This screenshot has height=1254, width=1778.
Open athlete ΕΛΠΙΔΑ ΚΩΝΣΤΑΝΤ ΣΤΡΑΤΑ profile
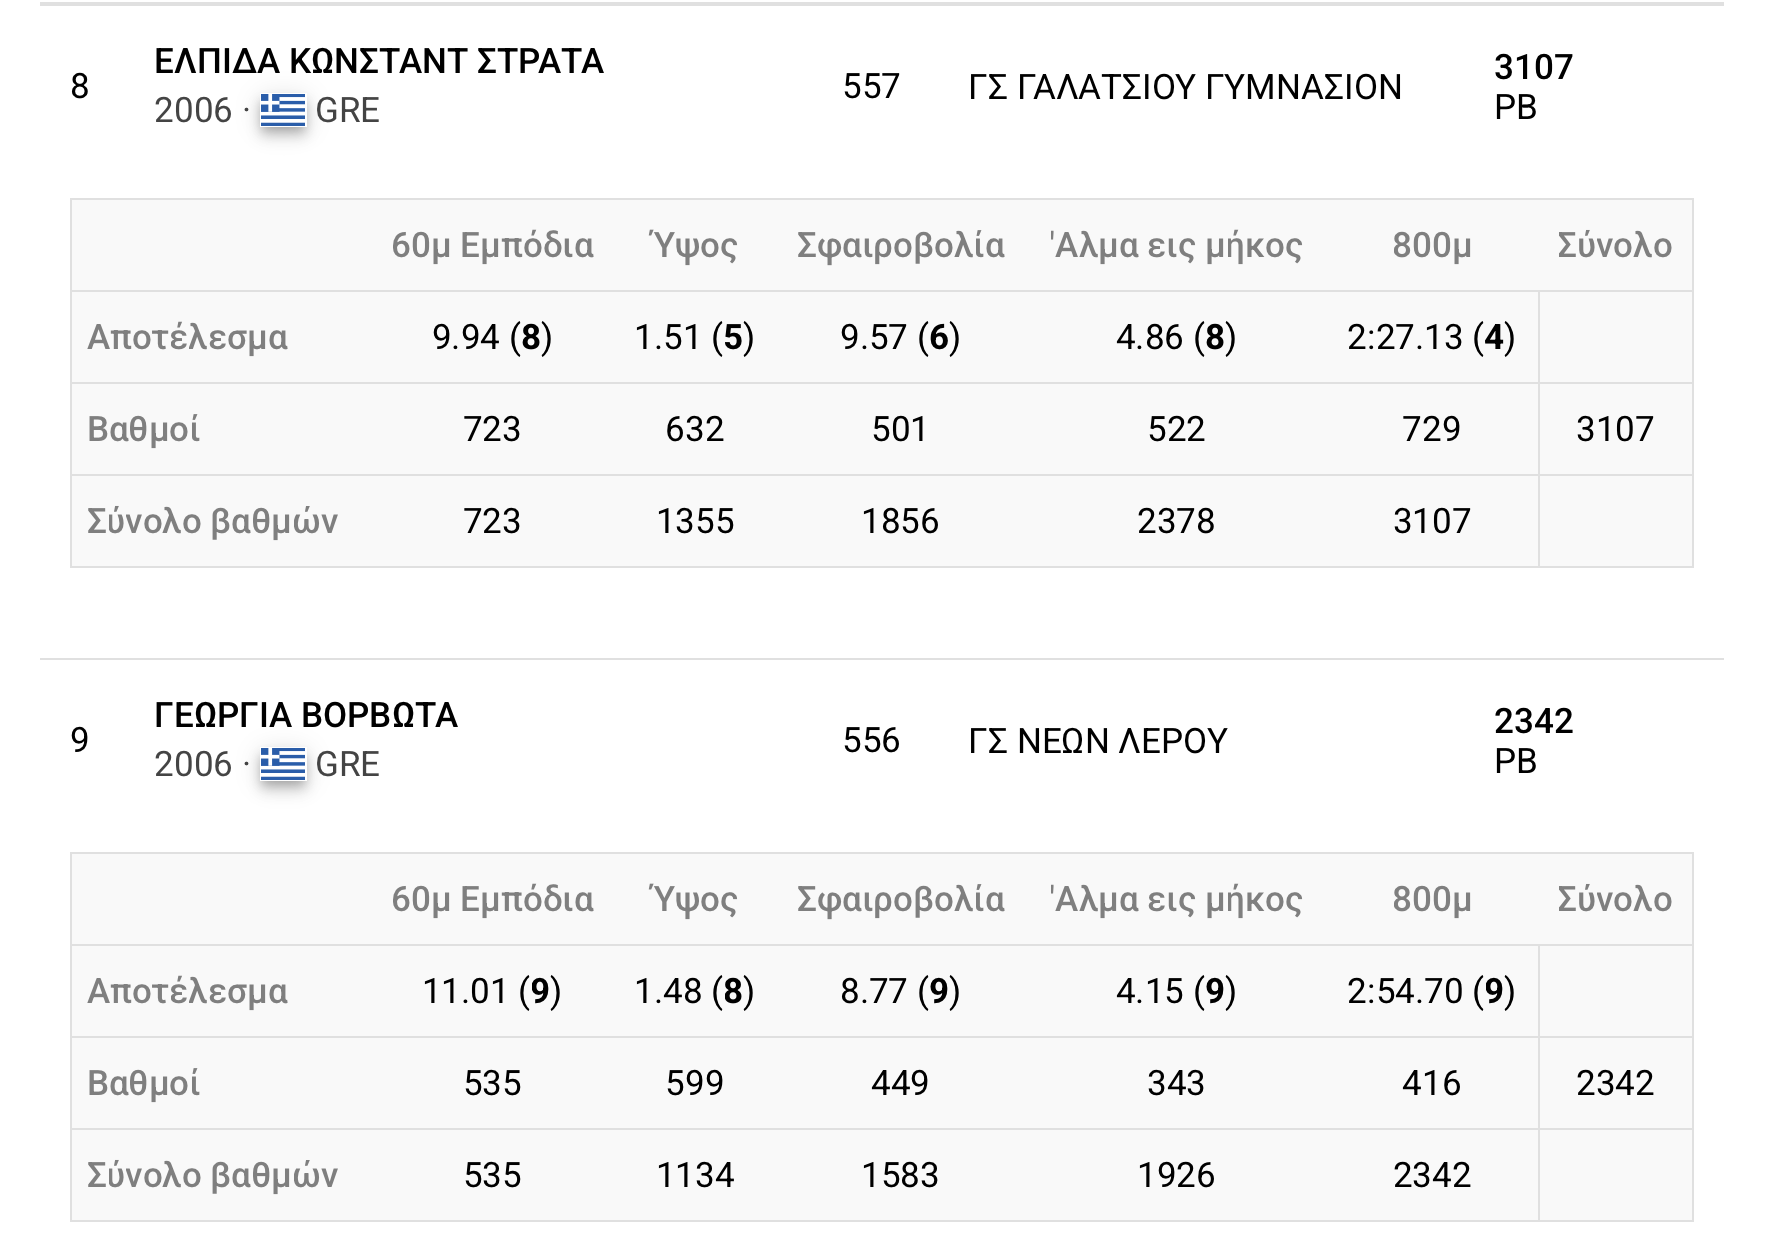point(379,62)
